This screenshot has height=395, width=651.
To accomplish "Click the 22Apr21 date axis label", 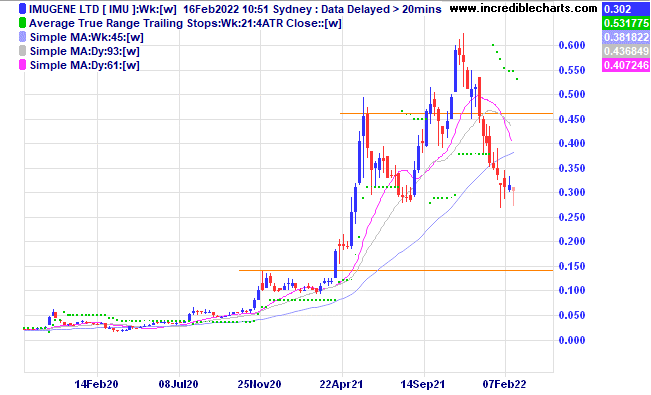I will [x=341, y=384].
